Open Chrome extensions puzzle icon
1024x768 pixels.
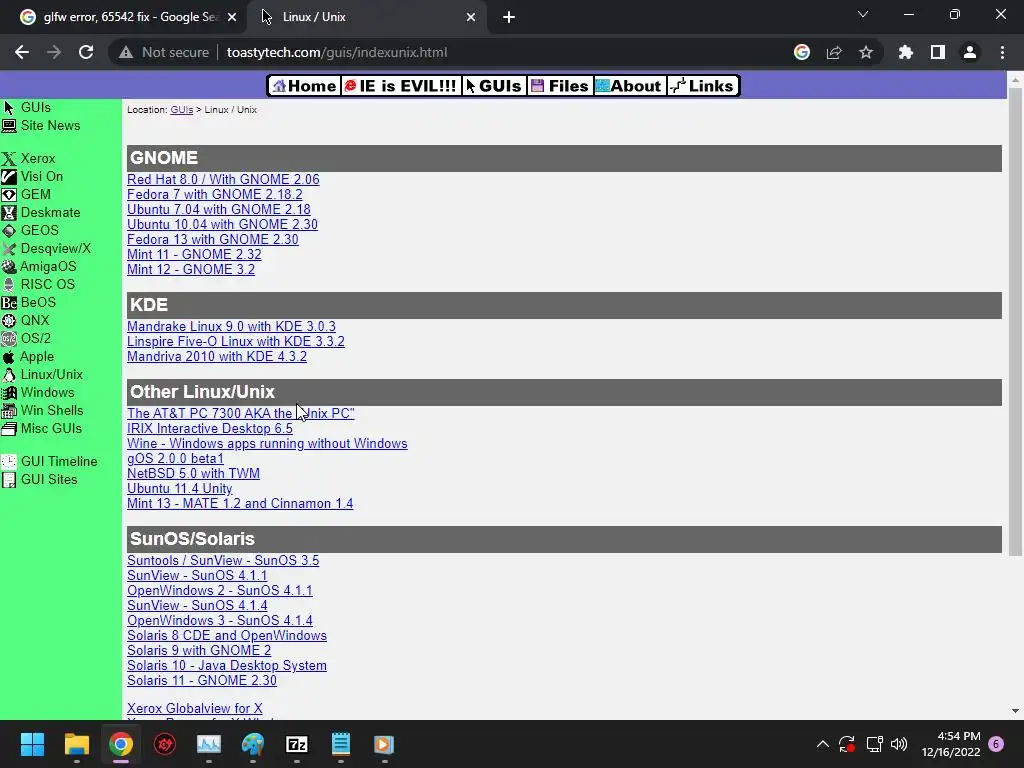pos(905,52)
